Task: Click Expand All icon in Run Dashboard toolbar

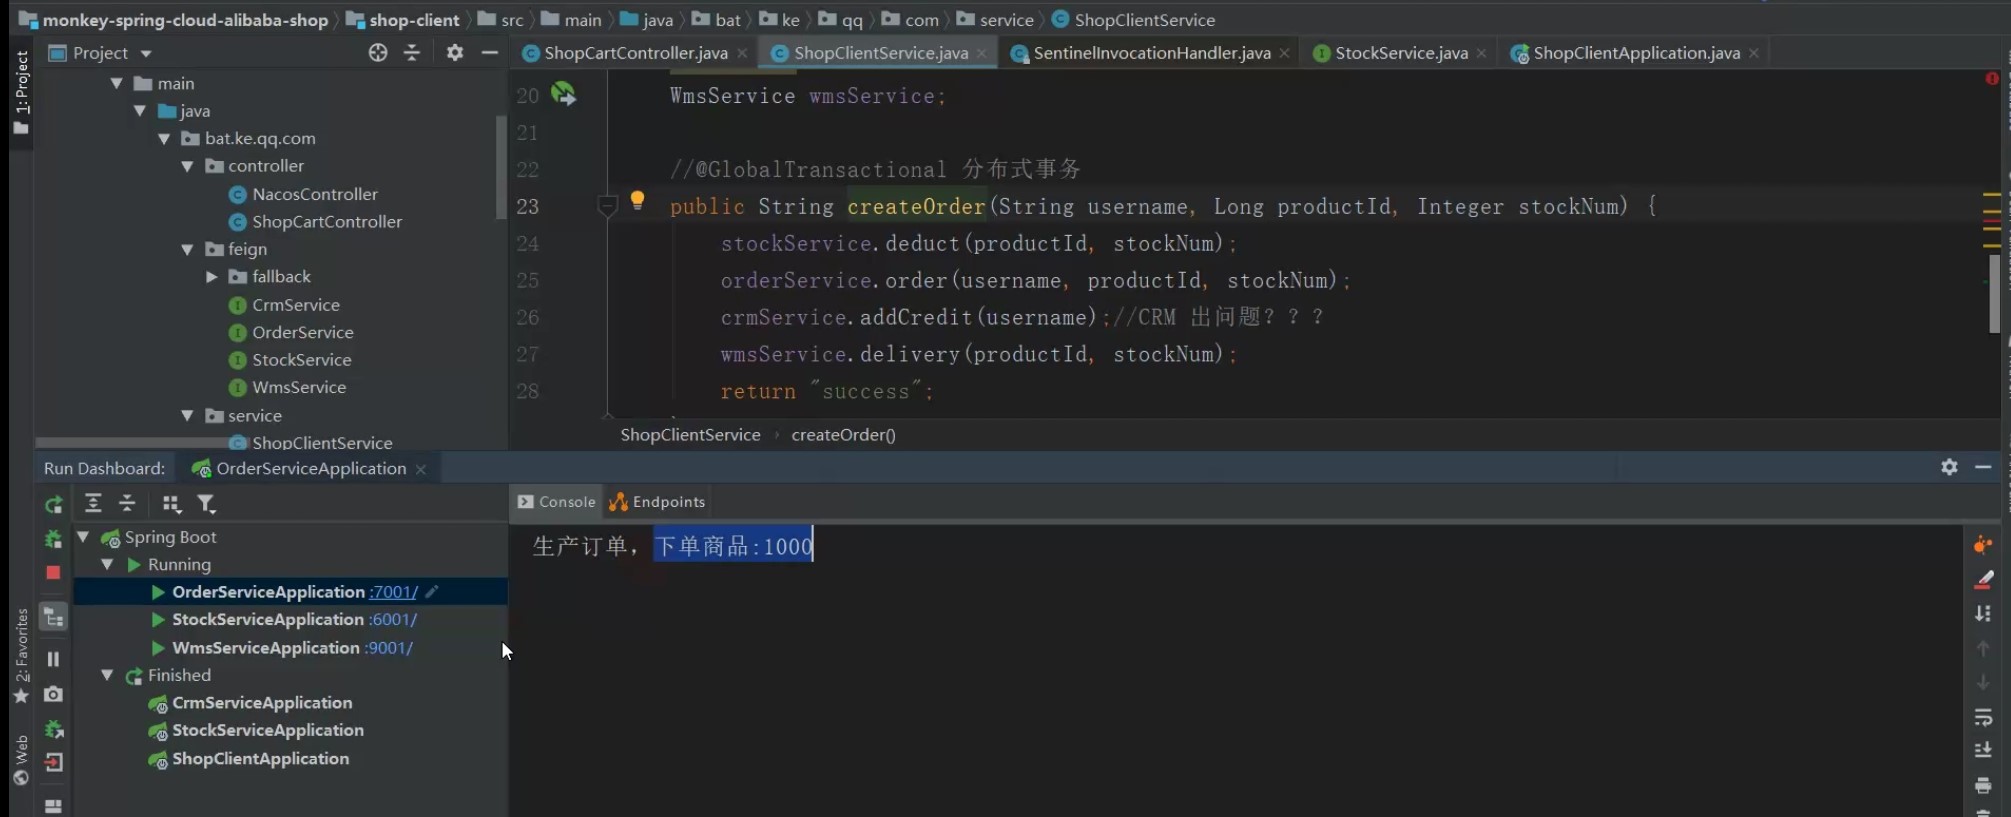Action: coord(93,503)
